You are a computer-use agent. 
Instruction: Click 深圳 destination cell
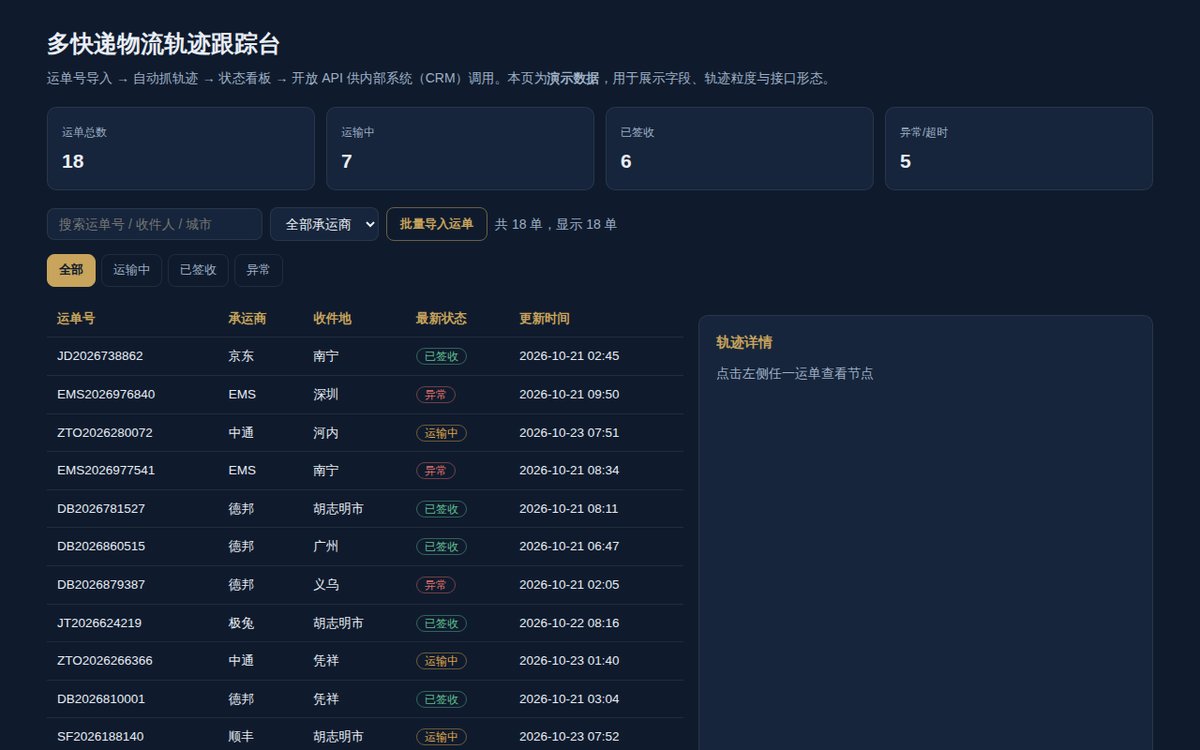click(x=326, y=394)
